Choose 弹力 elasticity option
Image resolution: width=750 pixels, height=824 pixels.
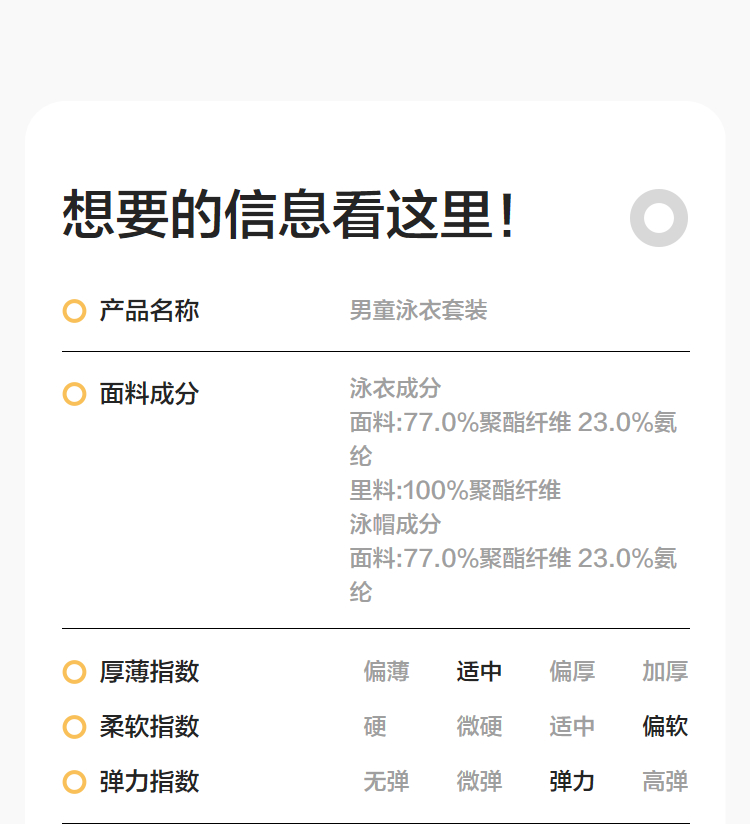coord(572,782)
